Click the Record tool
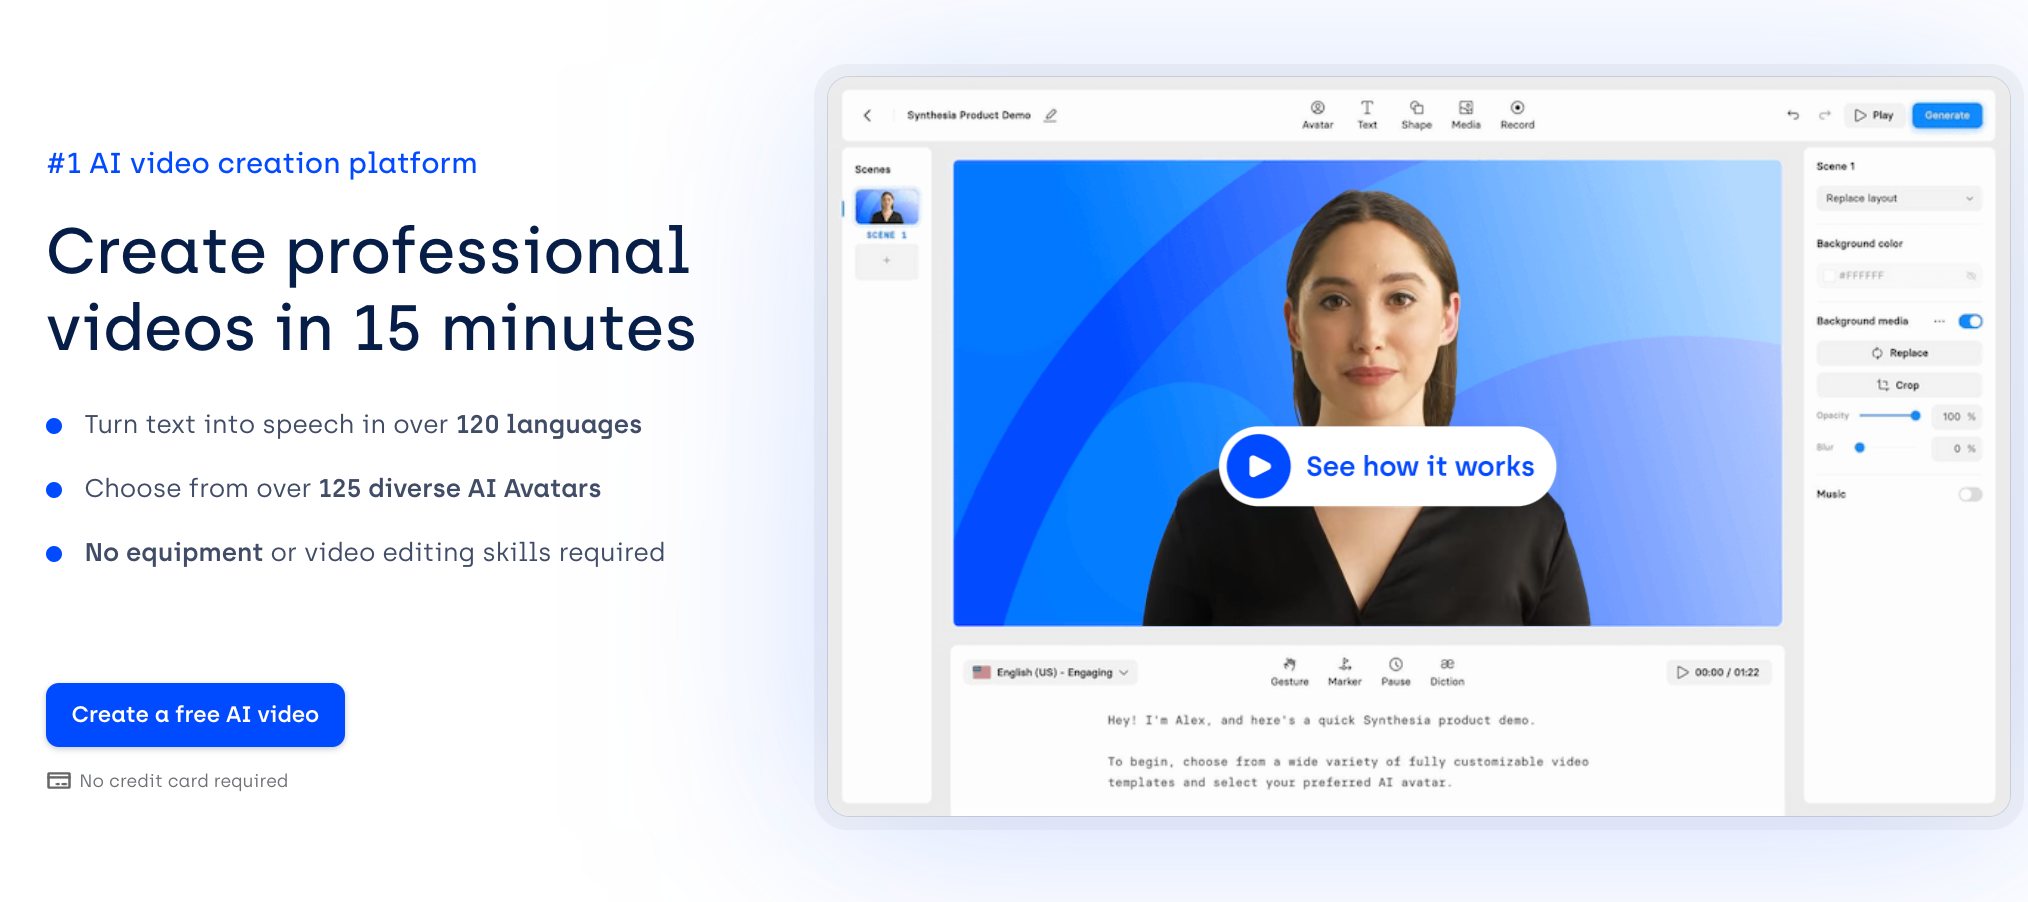 click(x=1517, y=115)
